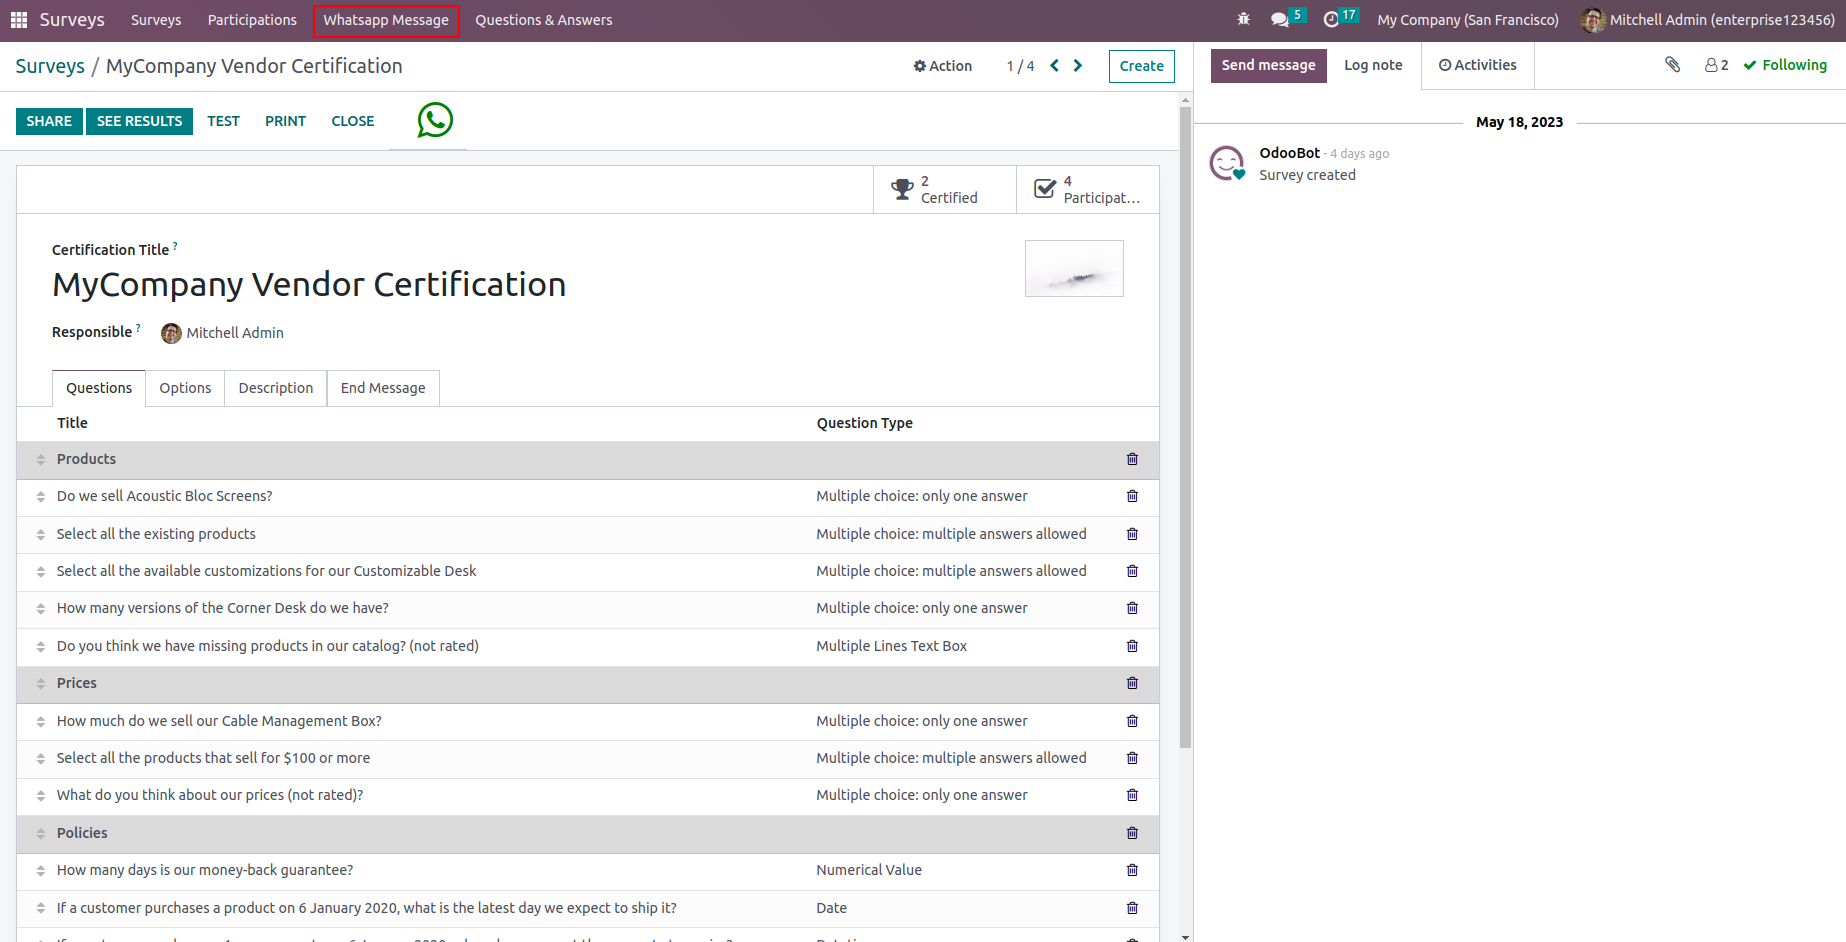Screen dimensions: 1846x942
Task: Click the WhatsApp logo icon
Action: click(x=435, y=120)
